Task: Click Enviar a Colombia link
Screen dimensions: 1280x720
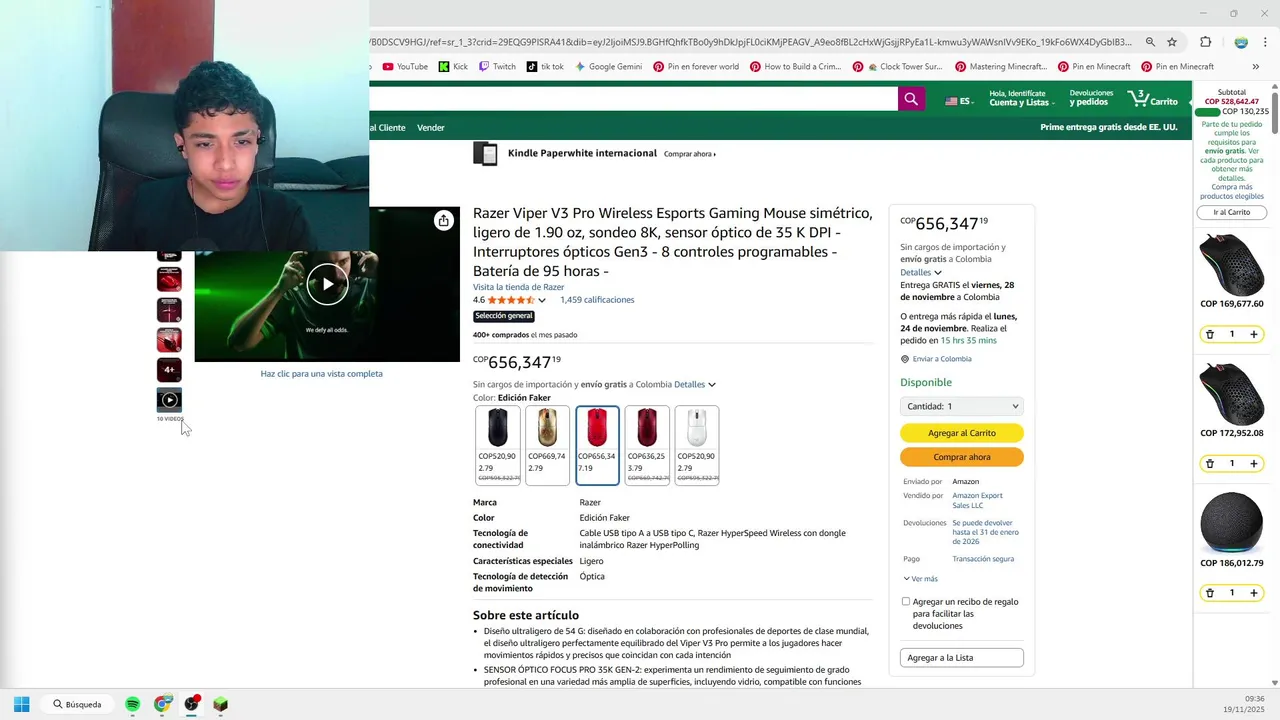Action: (942, 359)
